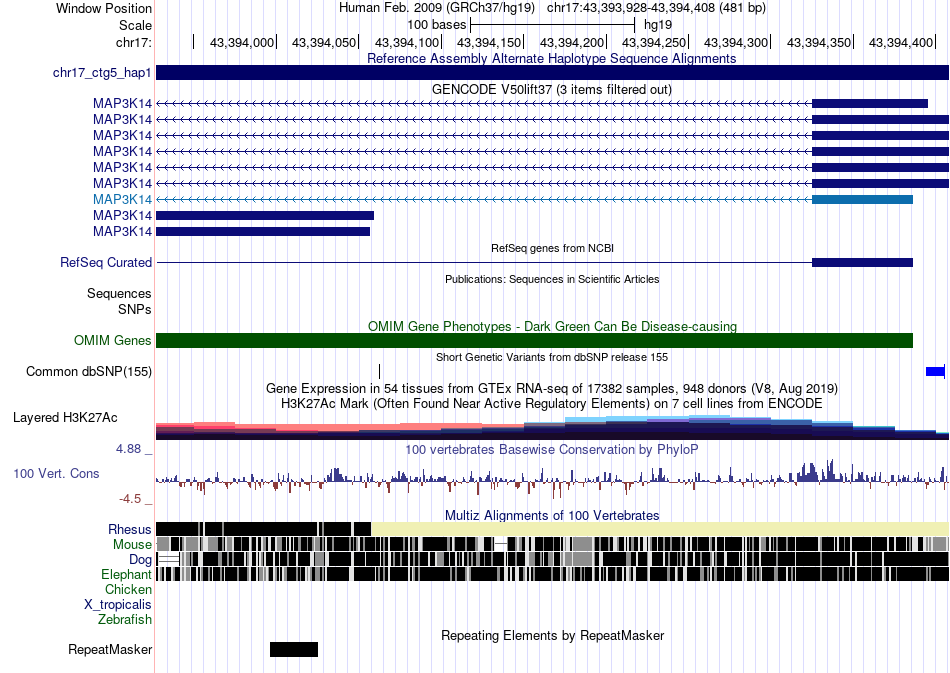Viewport: 950px width, 673px height.
Task: Click the -4.5 lower scale value
Action: (x=130, y=499)
